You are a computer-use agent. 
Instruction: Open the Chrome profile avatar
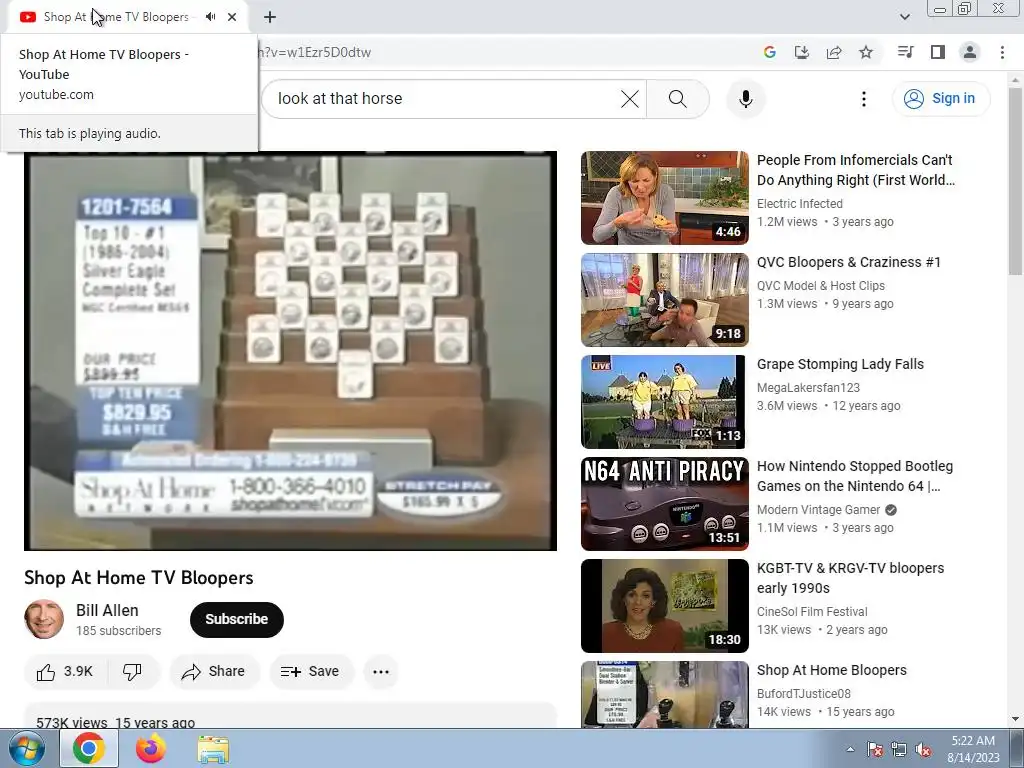pos(970,52)
